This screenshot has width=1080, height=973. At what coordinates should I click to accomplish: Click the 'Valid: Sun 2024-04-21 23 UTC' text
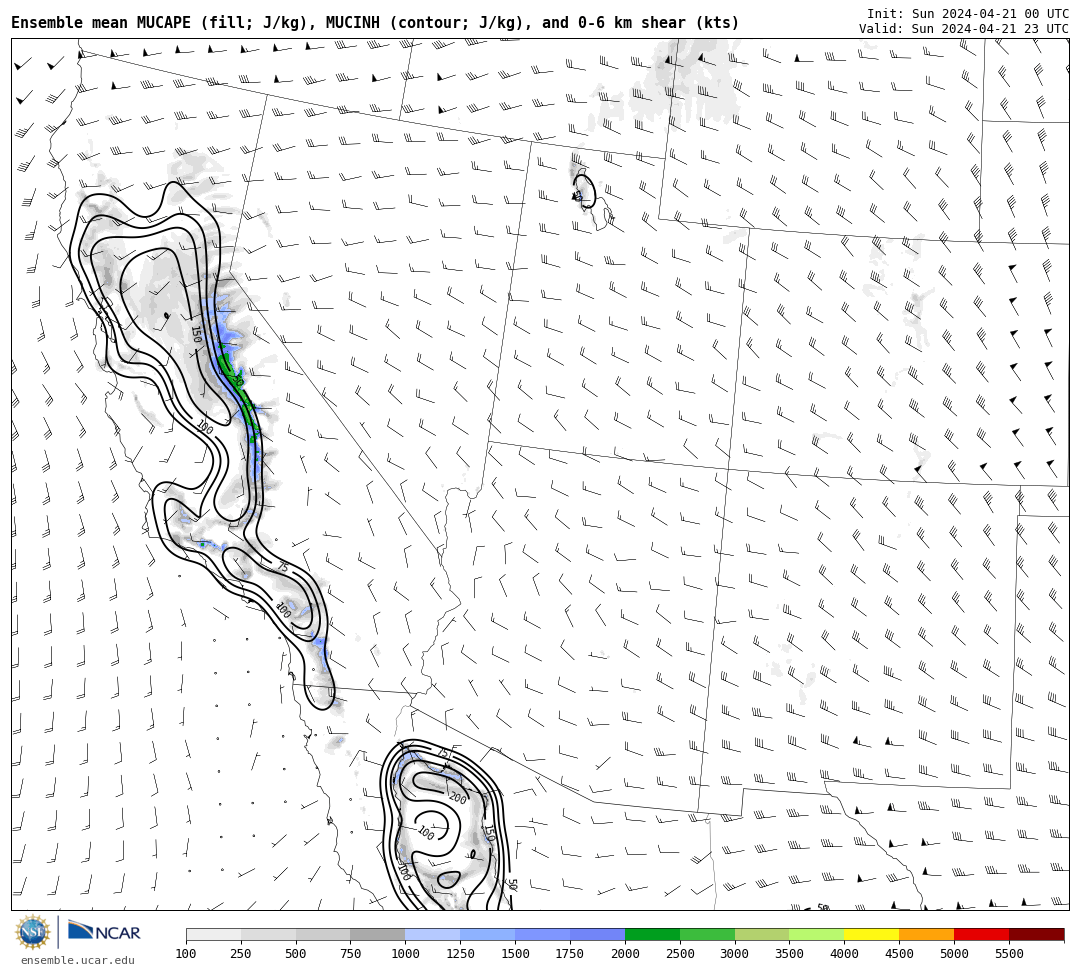964,28
